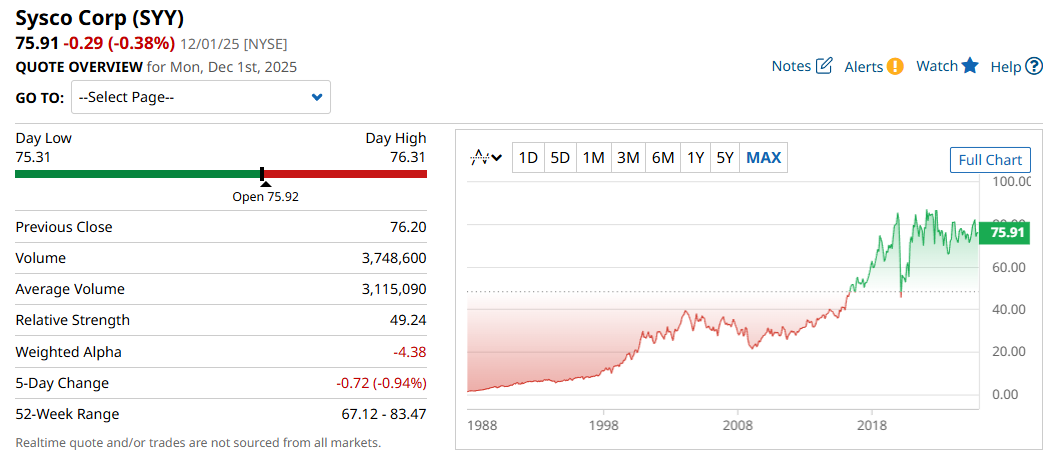Open the chart type selector icon
Image resolution: width=1054 pixels, height=455 pixels.
pos(481,158)
